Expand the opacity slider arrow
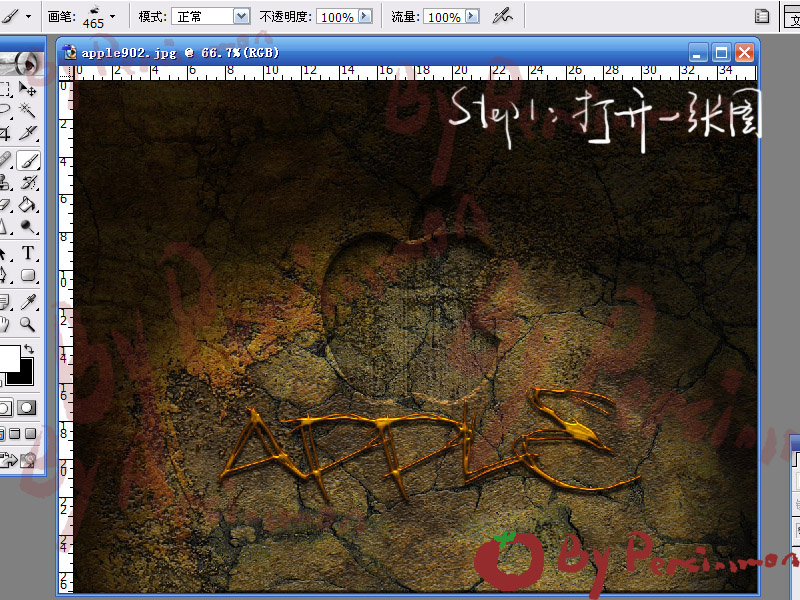This screenshot has width=800, height=600. (x=365, y=16)
